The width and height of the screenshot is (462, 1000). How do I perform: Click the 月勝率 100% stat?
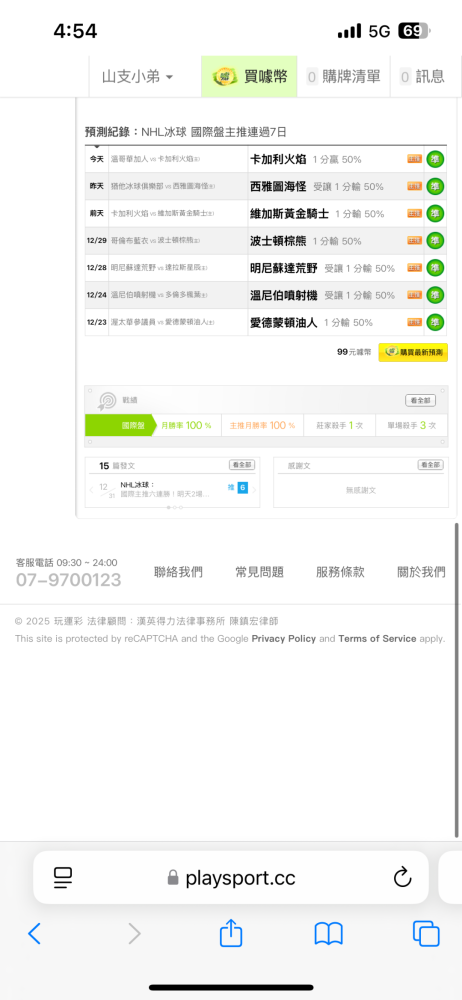click(186, 425)
